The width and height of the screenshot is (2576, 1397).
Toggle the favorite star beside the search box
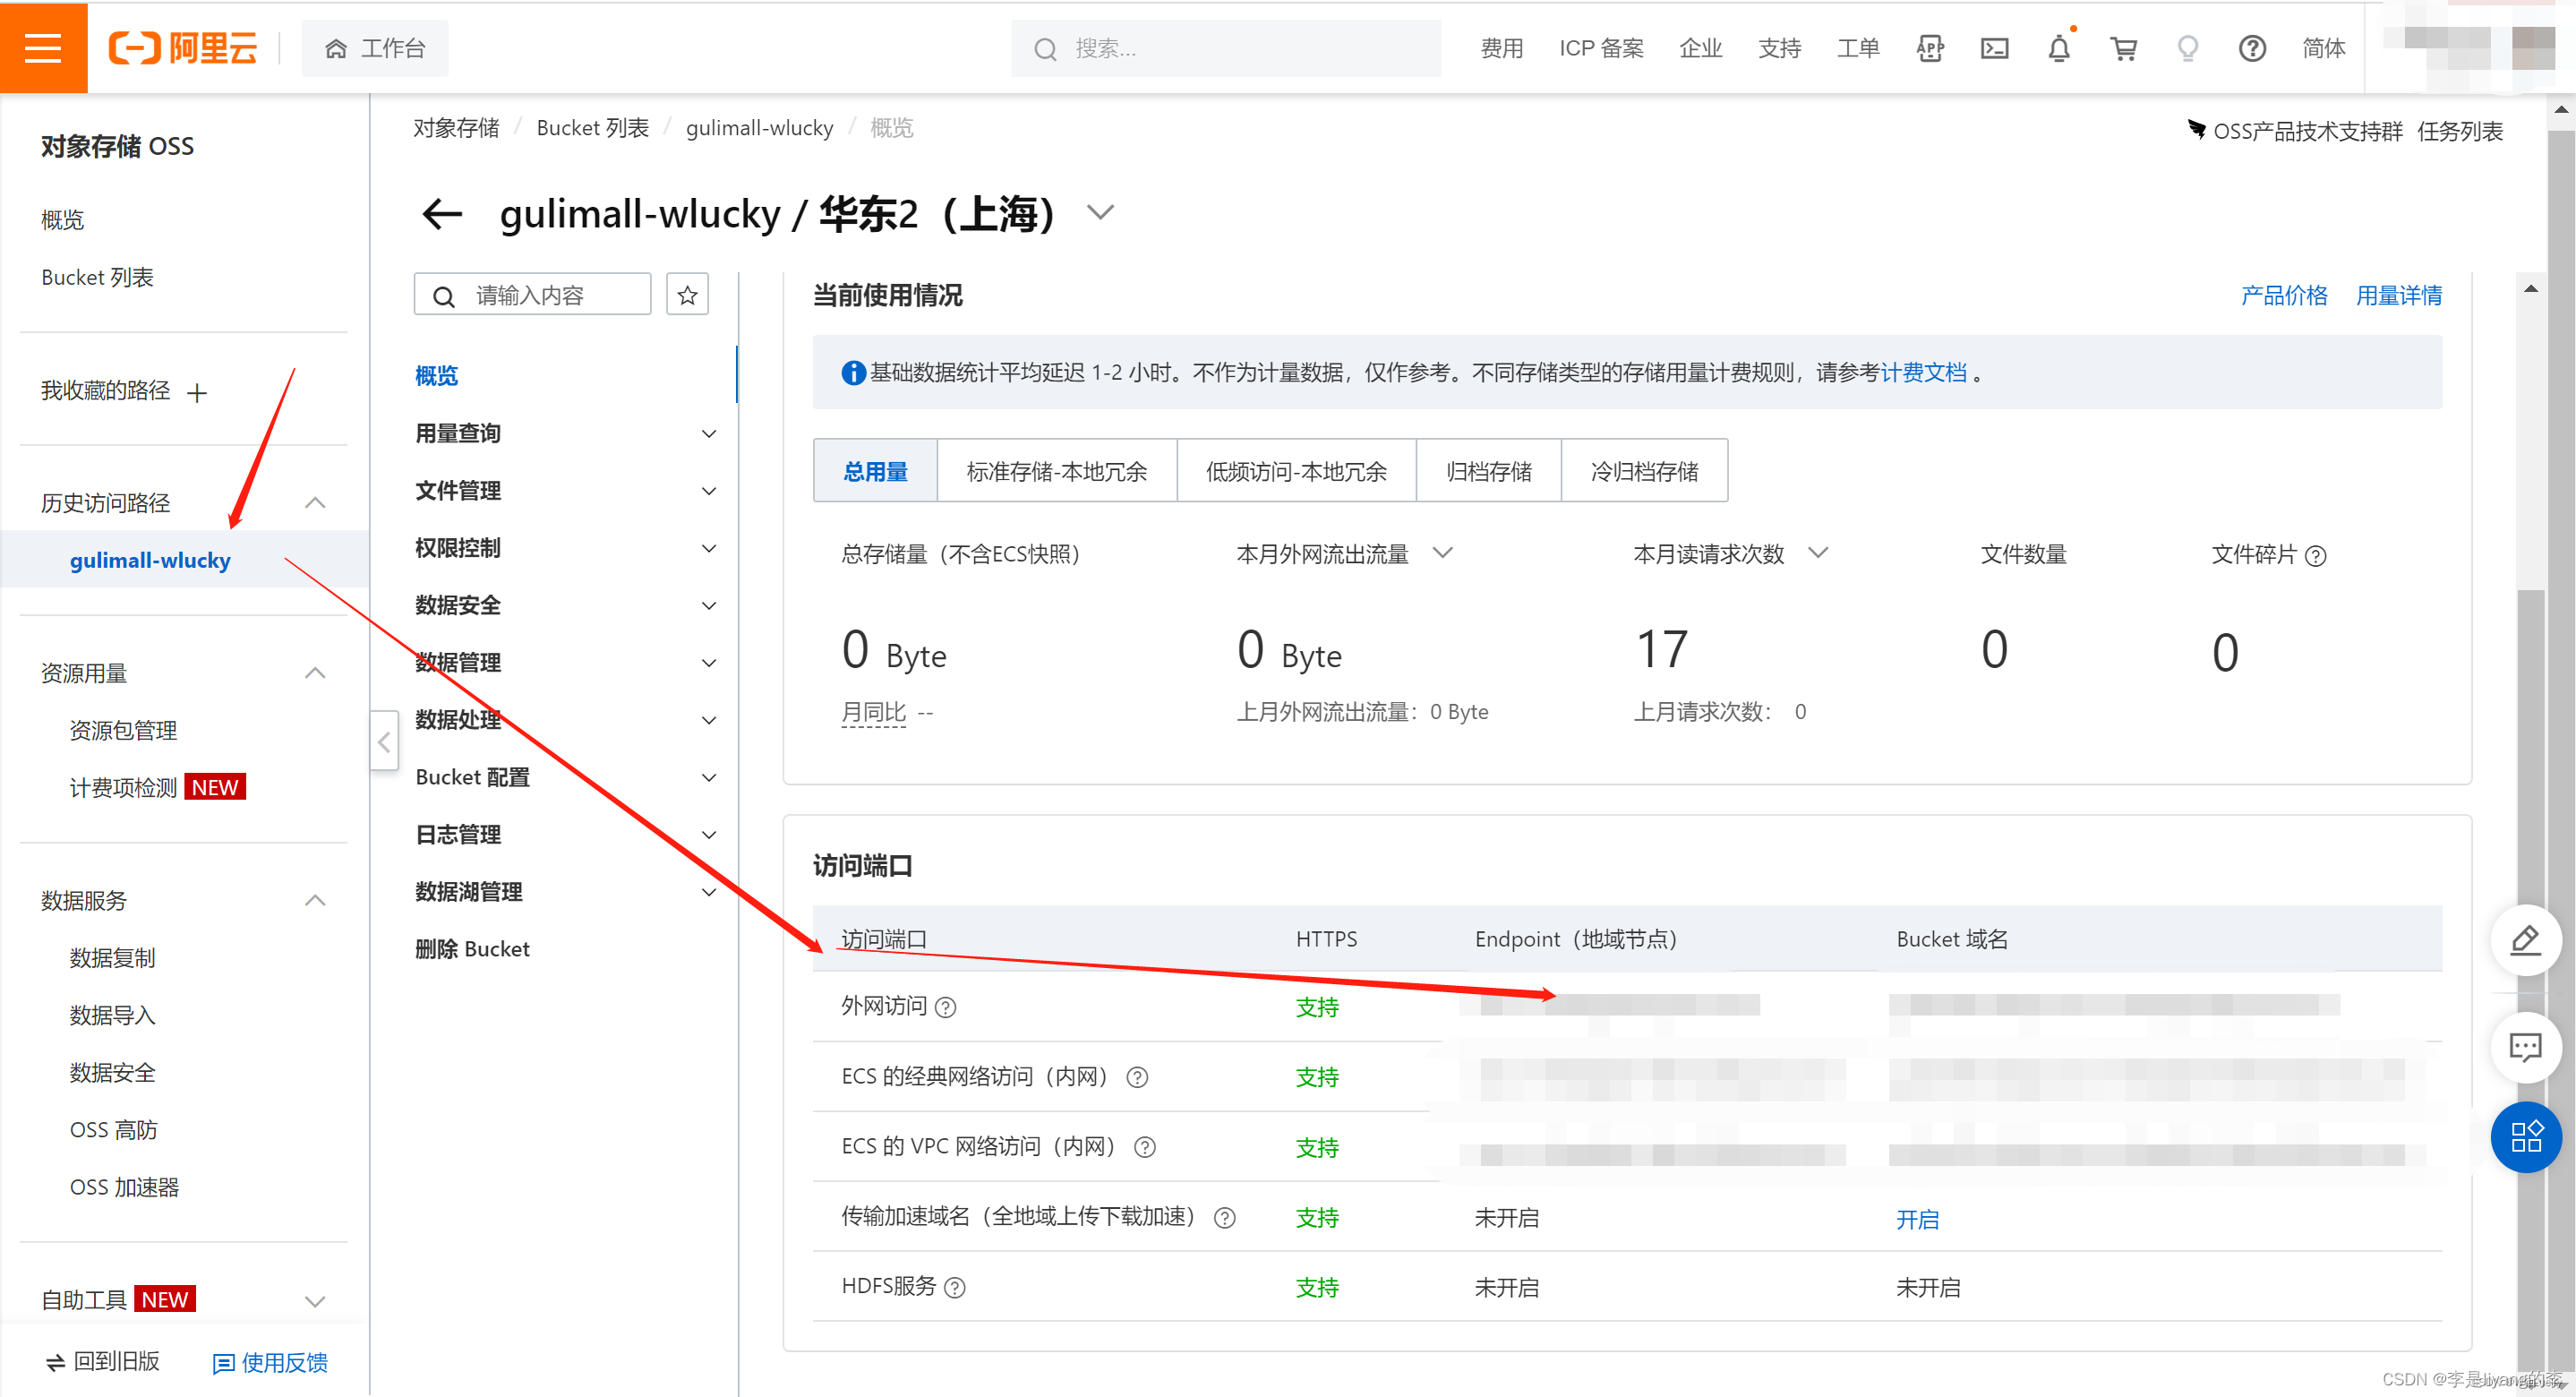tap(687, 293)
